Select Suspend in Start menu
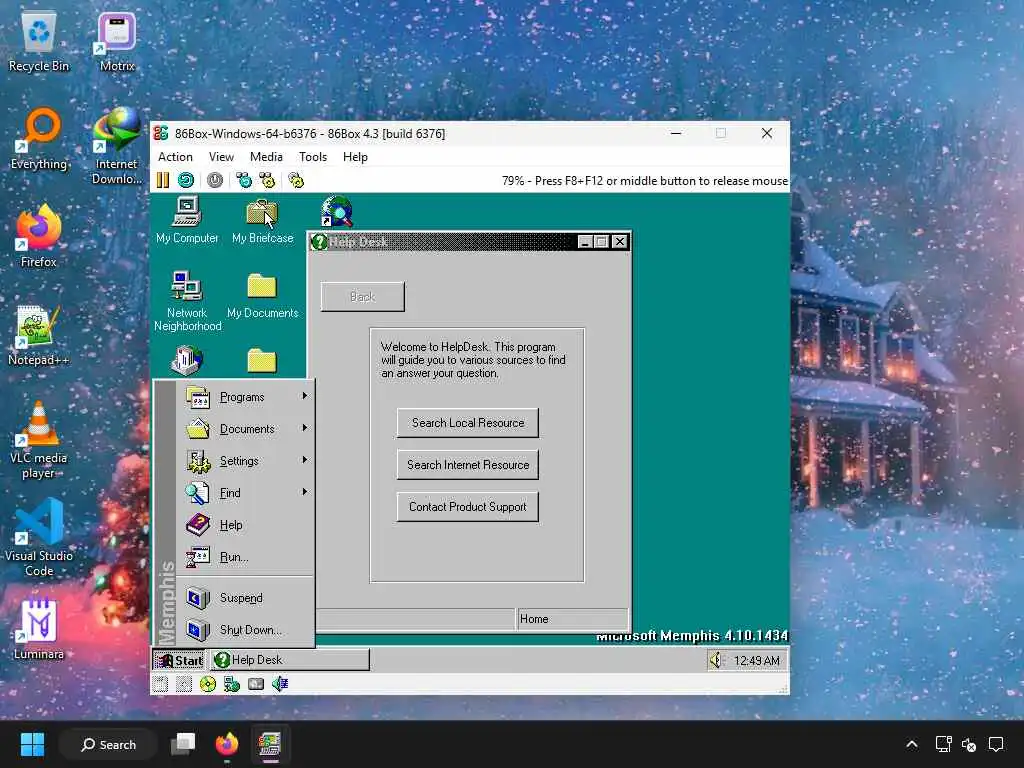Image resolution: width=1024 pixels, height=768 pixels. (246, 598)
